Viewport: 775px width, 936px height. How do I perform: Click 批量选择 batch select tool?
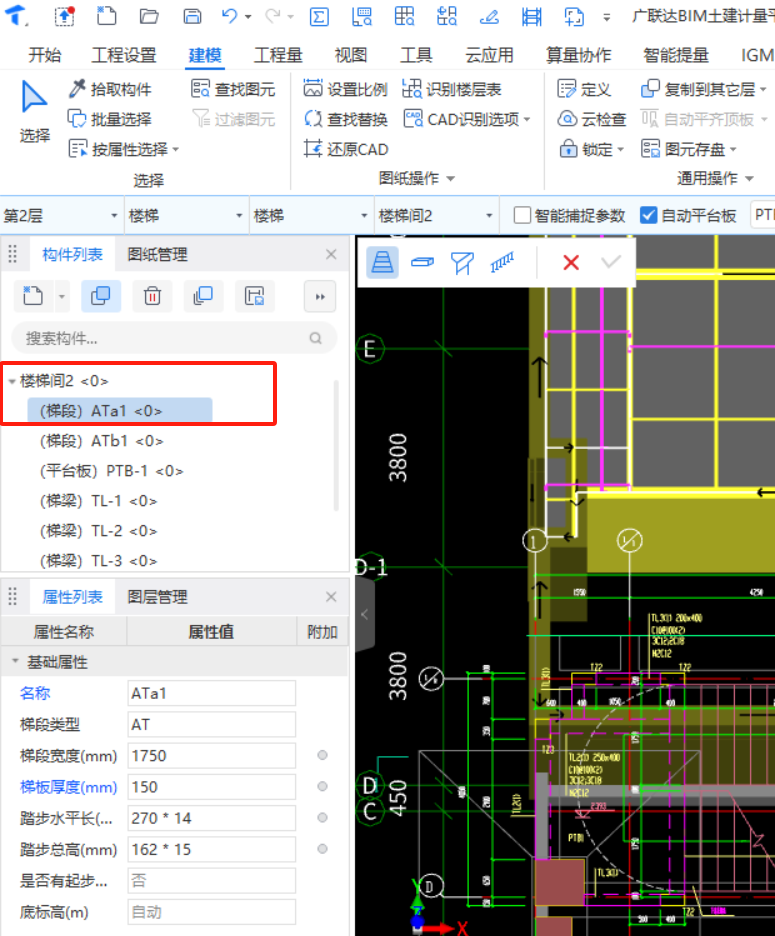pos(110,119)
